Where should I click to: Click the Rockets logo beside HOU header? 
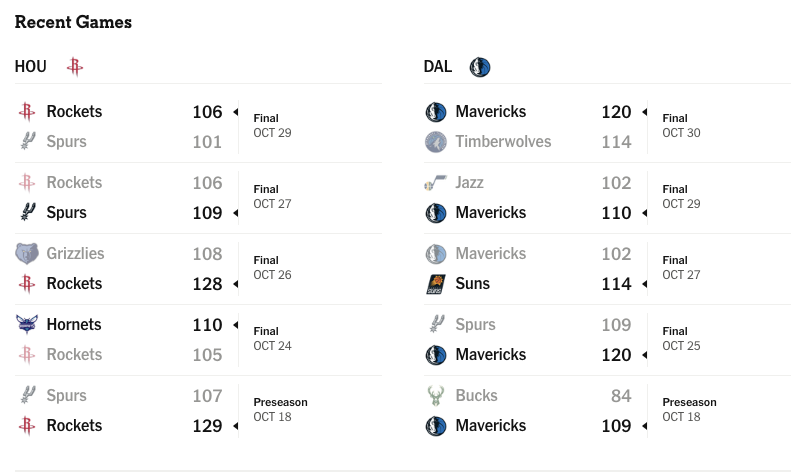[75, 67]
